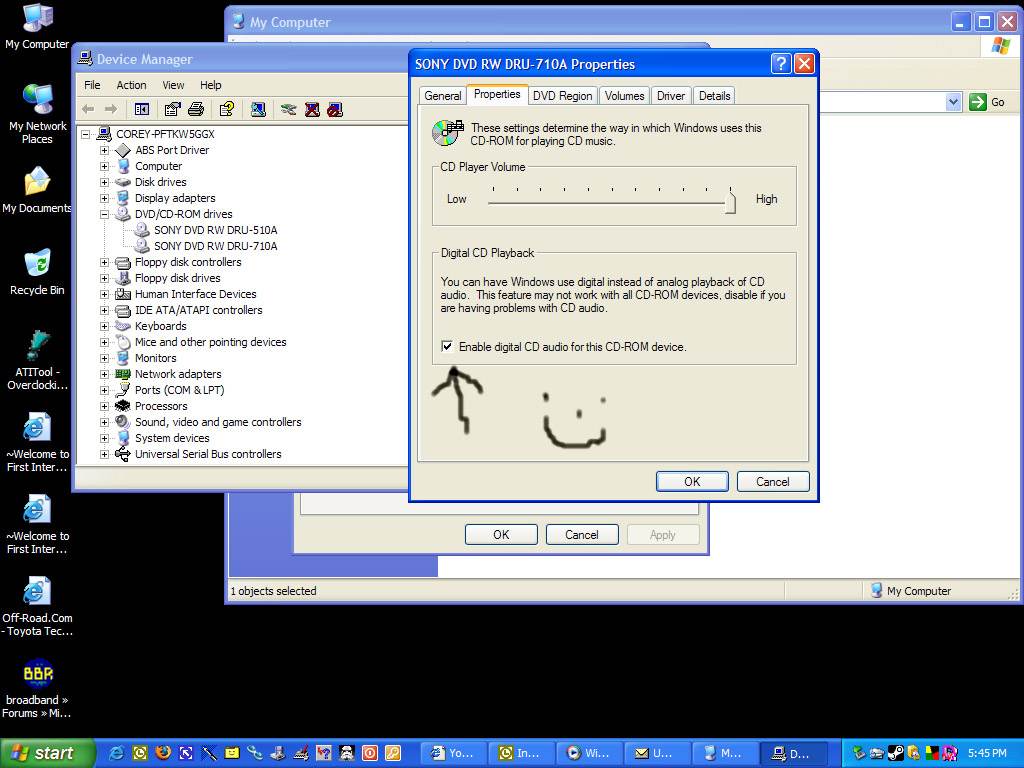Switch to the Details tab
The height and width of the screenshot is (768, 1024).
click(x=714, y=96)
